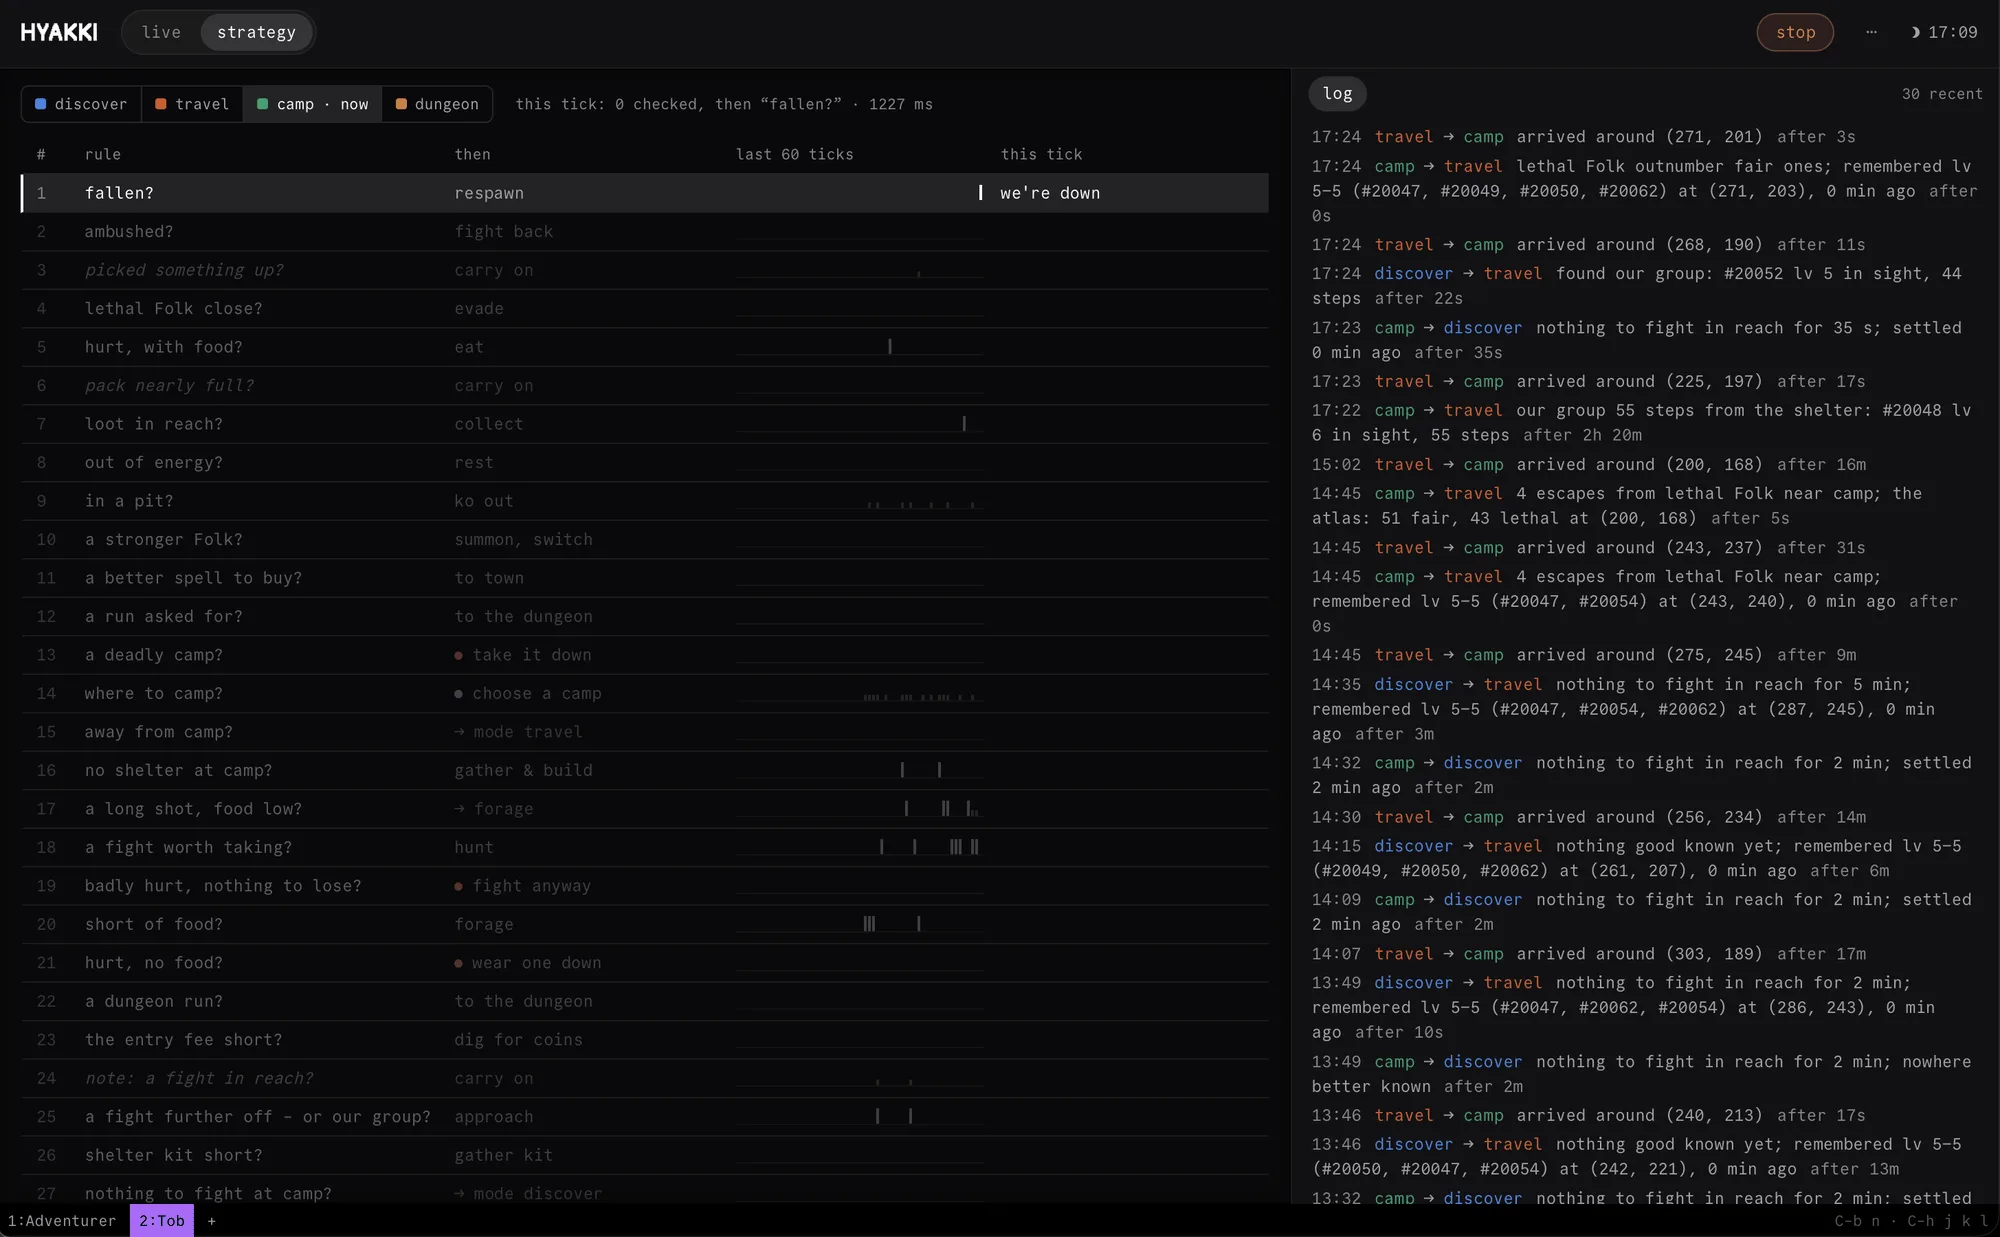Image resolution: width=2000 pixels, height=1237 pixels.
Task: Switch to terminal window 2:Tob
Action: 162,1220
